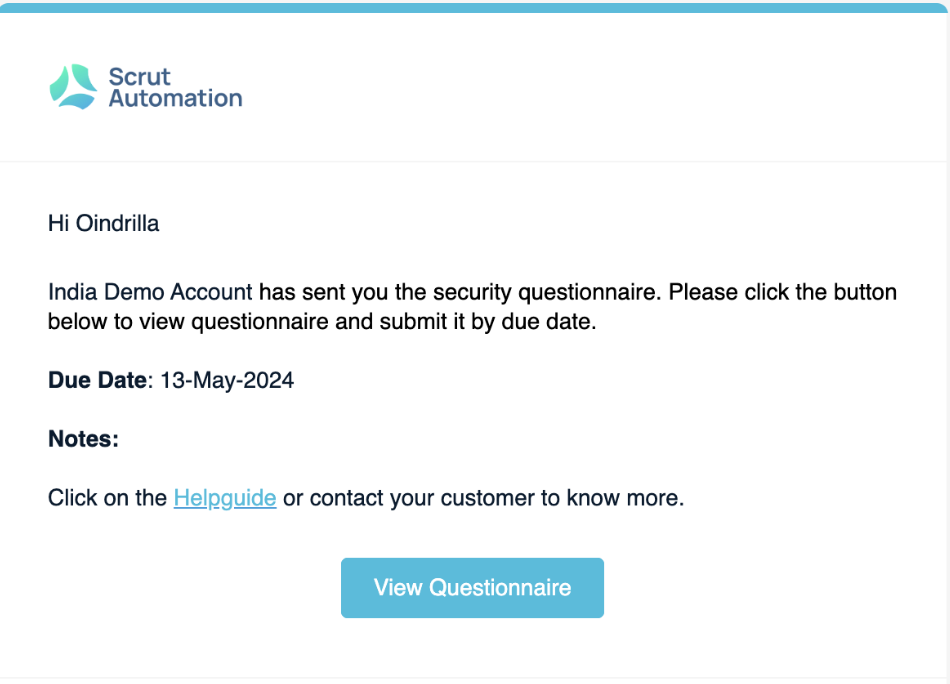Click the Notes label
Screen dimensions: 950x684
pos(84,439)
